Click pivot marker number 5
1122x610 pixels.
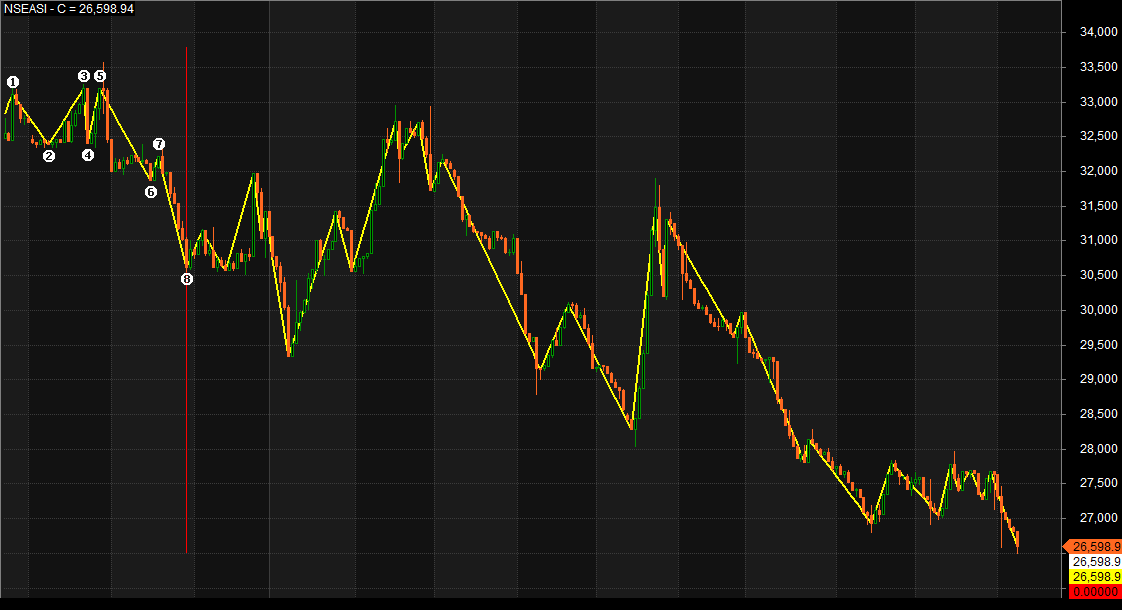pyautogui.click(x=100, y=76)
